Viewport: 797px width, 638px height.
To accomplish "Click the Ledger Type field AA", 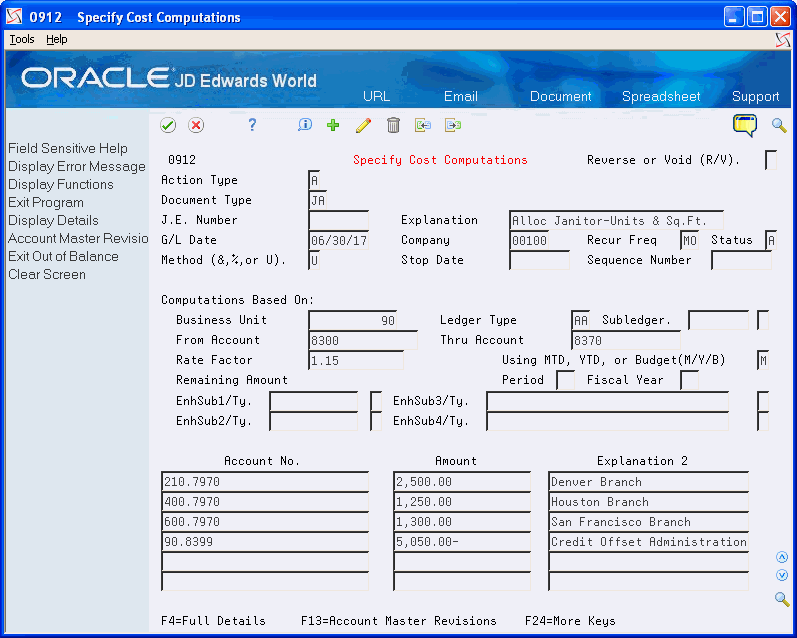I will point(580,320).
